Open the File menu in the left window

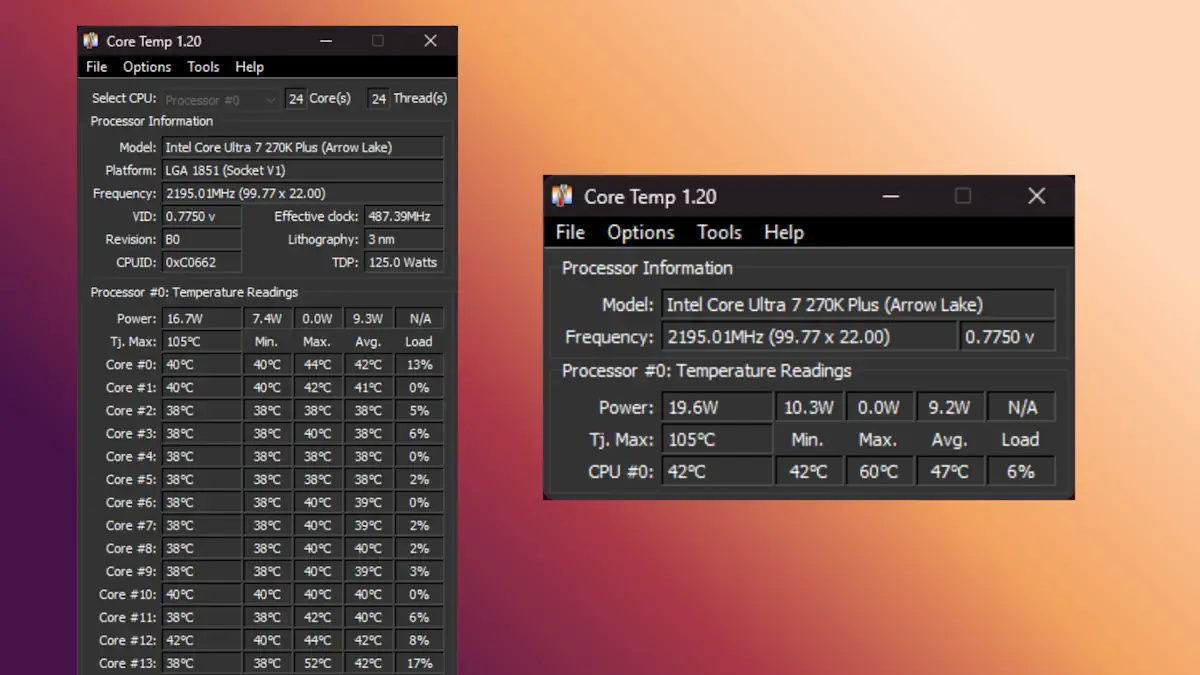click(95, 67)
